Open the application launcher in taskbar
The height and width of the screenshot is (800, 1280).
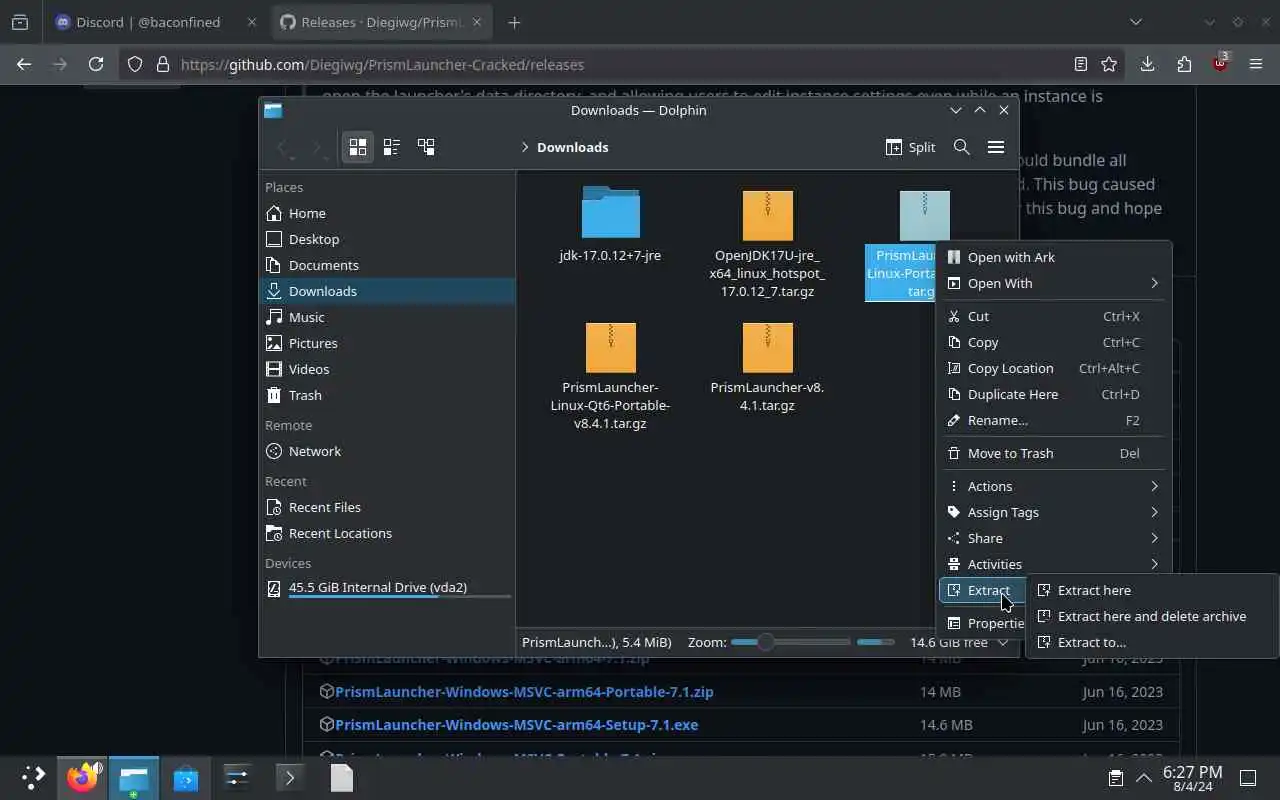pos(33,777)
